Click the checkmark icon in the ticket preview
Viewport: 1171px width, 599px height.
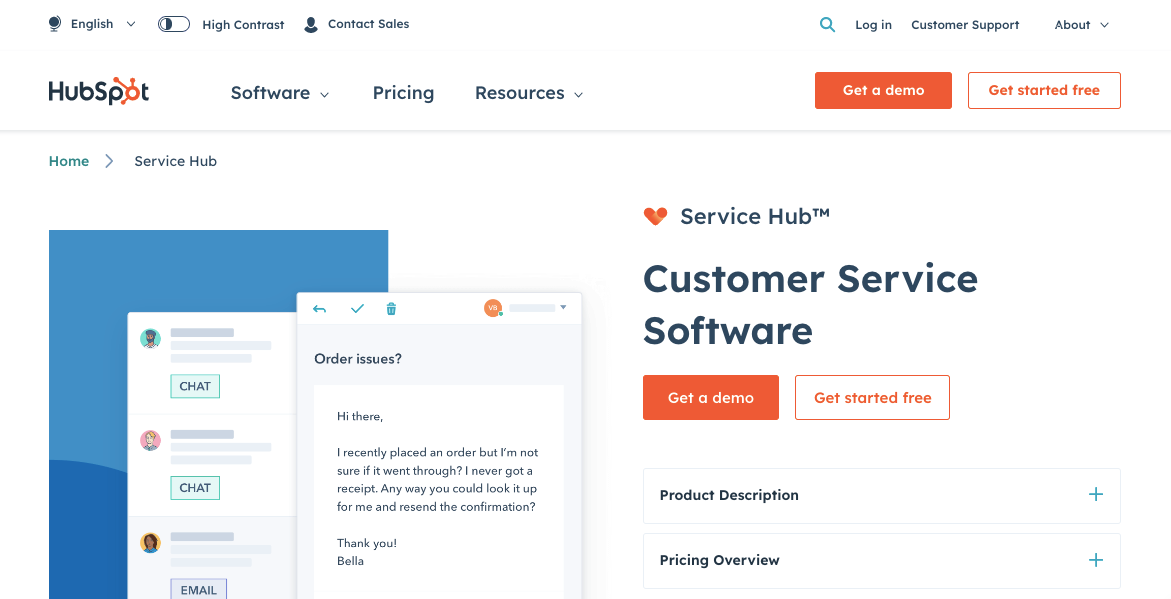[x=357, y=309]
